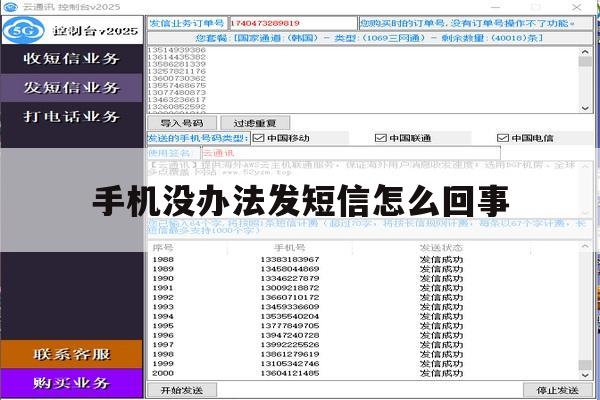This screenshot has width=600, height=400.
Task: Click the 5G cloud logo icon
Action: click(23, 30)
